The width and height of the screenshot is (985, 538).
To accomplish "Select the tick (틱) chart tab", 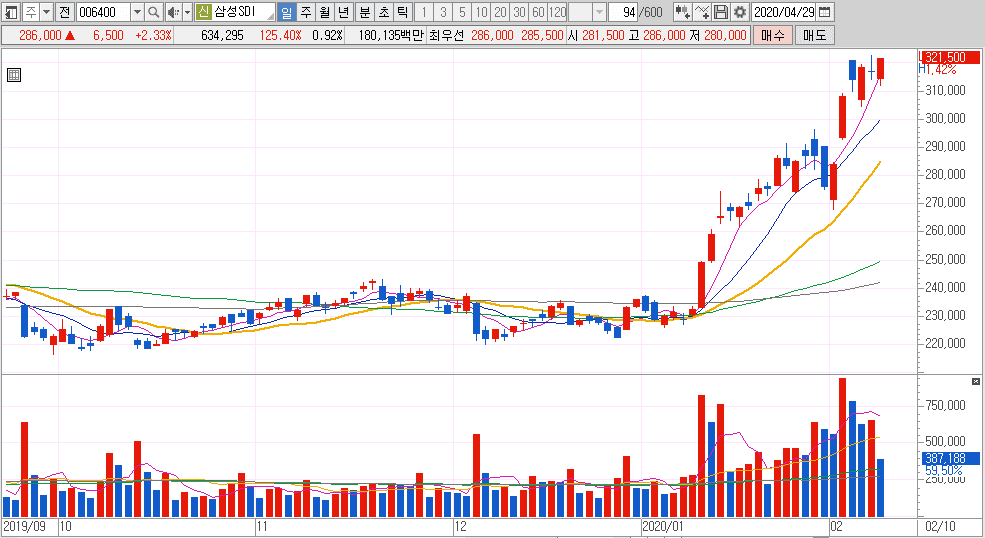I will [x=401, y=12].
